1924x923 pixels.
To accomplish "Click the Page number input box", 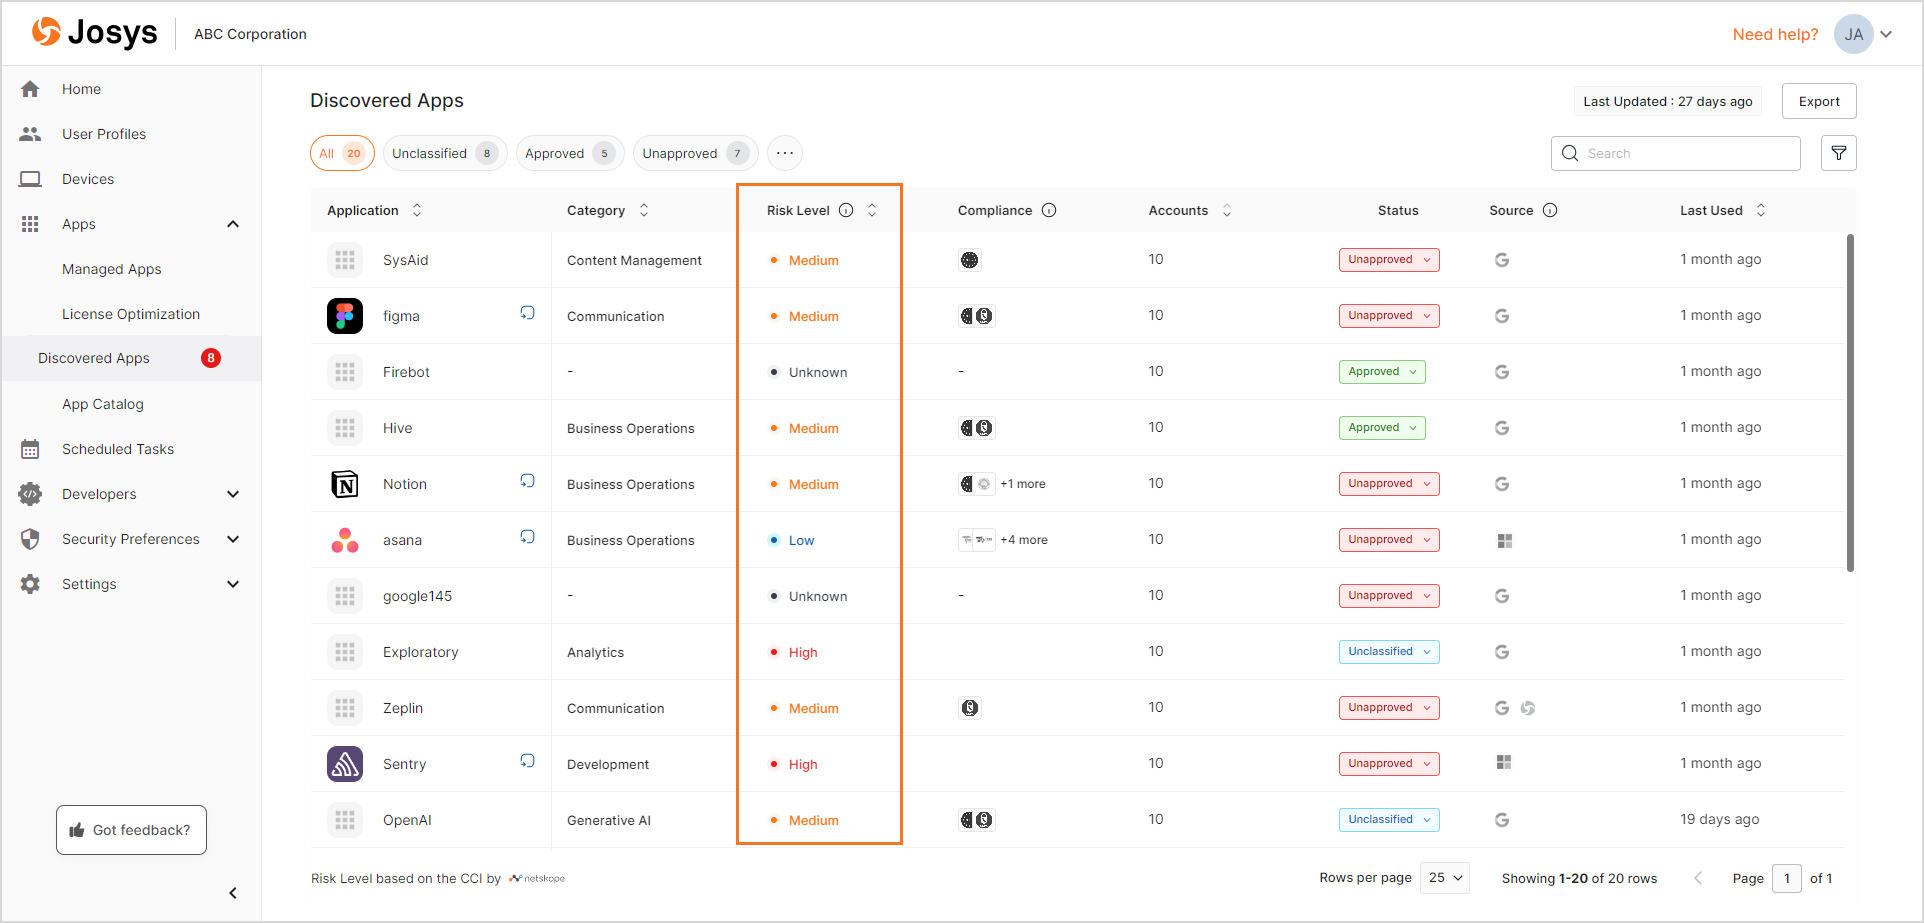I will click(1787, 878).
